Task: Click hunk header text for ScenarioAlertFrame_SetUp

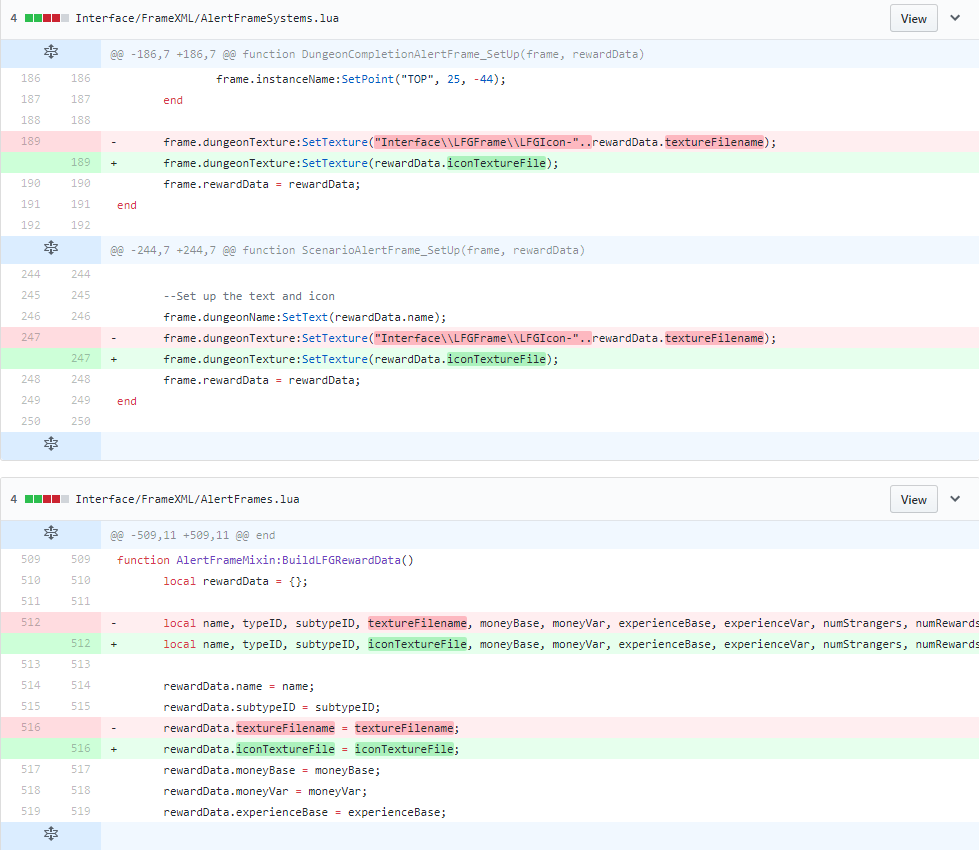Action: tap(348, 250)
